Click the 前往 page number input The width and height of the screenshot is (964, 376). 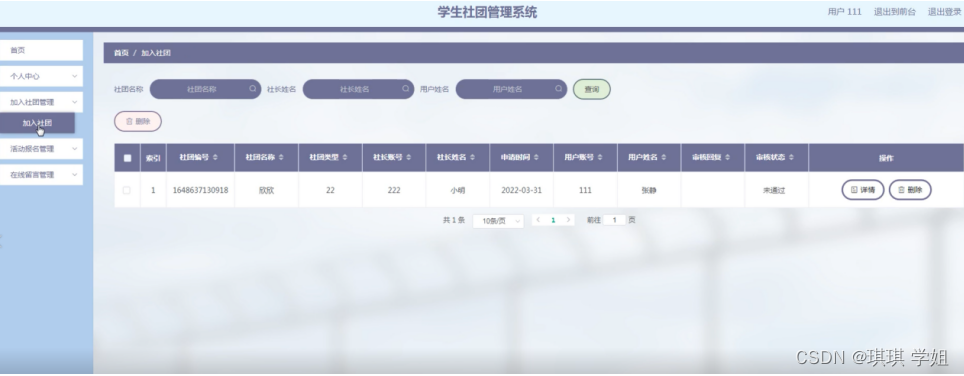click(x=614, y=220)
